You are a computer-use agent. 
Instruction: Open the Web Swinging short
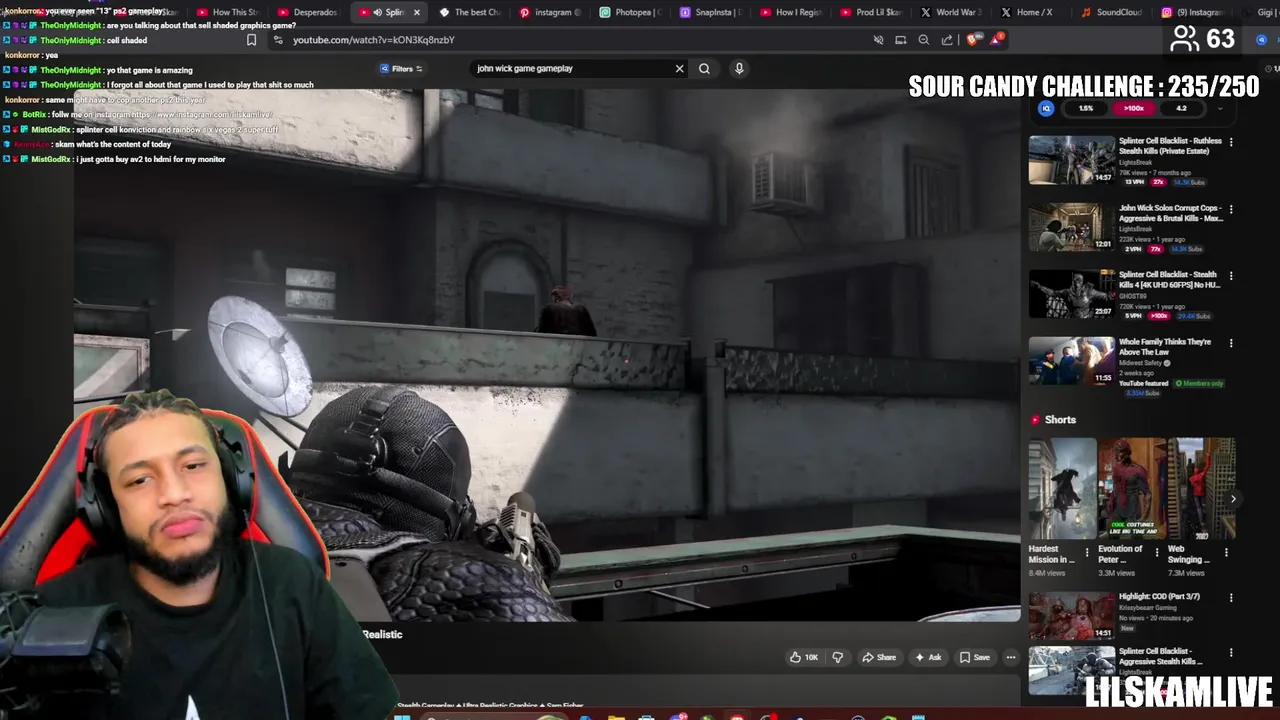pyautogui.click(x=1201, y=488)
